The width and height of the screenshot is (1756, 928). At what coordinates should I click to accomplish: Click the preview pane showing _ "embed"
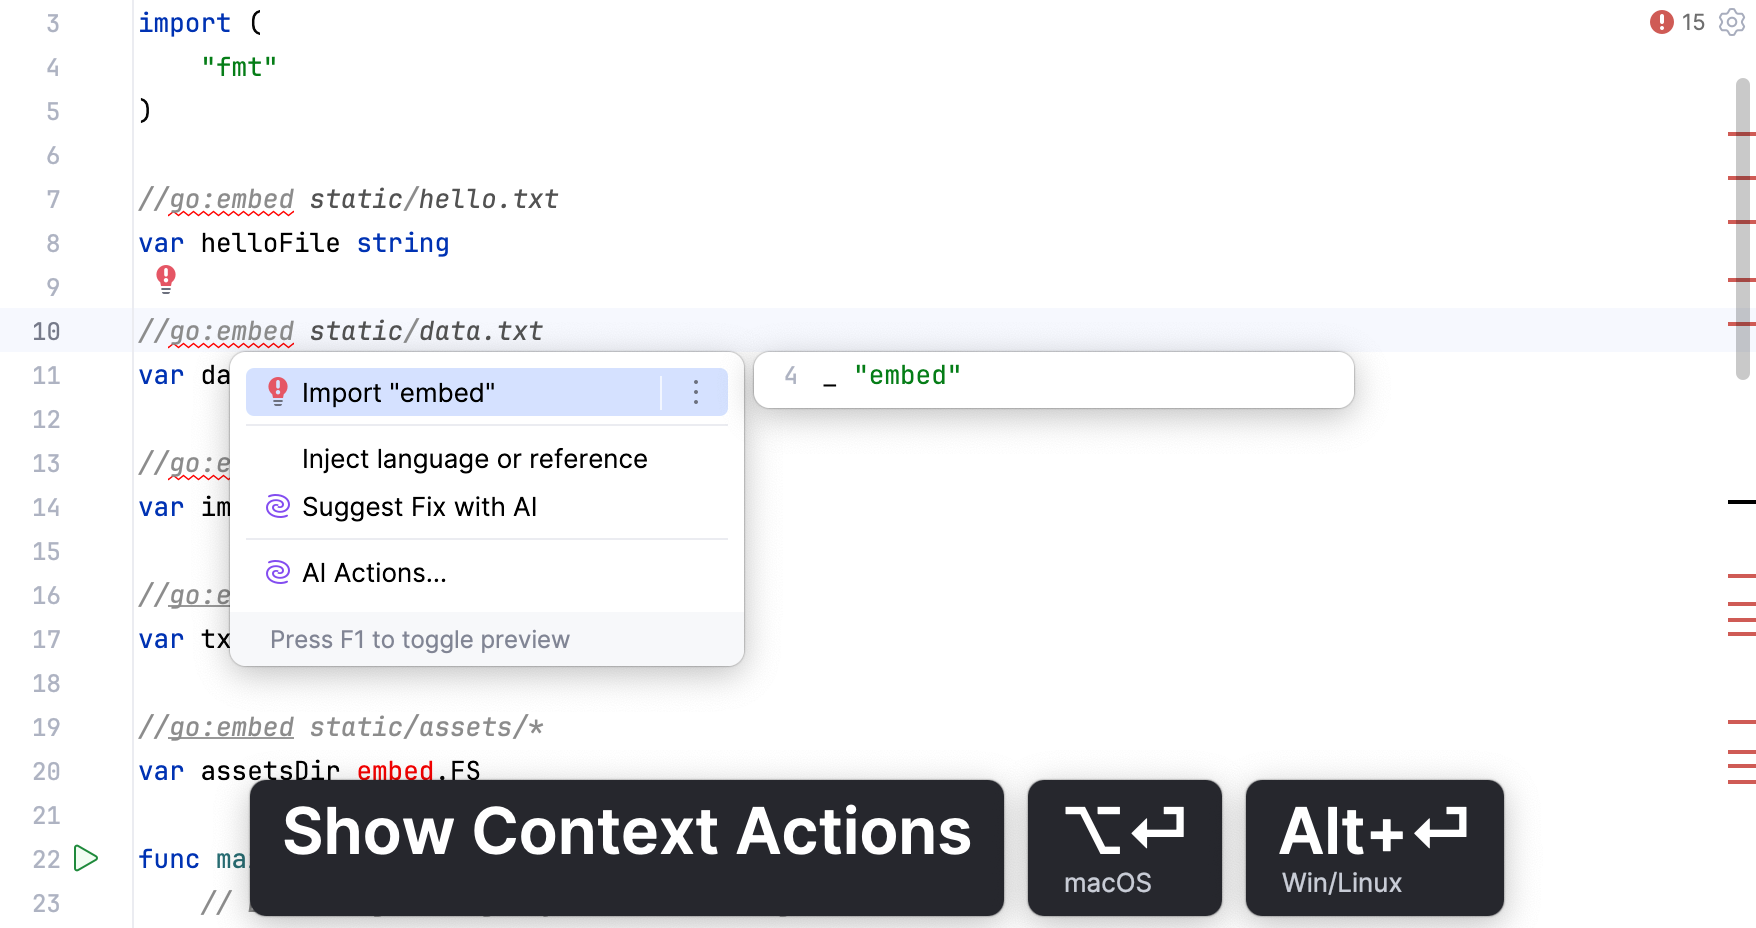pyautogui.click(x=1053, y=380)
